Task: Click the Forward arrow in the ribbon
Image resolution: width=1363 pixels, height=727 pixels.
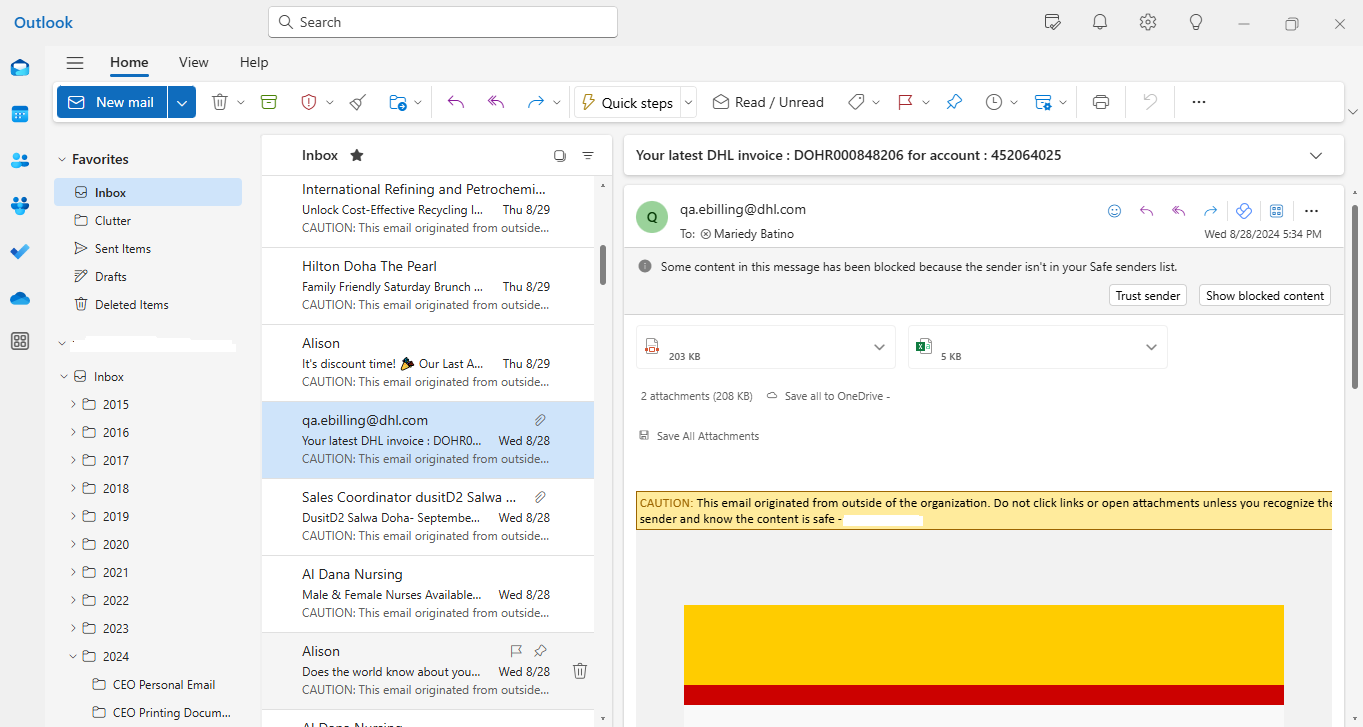Action: (536, 102)
